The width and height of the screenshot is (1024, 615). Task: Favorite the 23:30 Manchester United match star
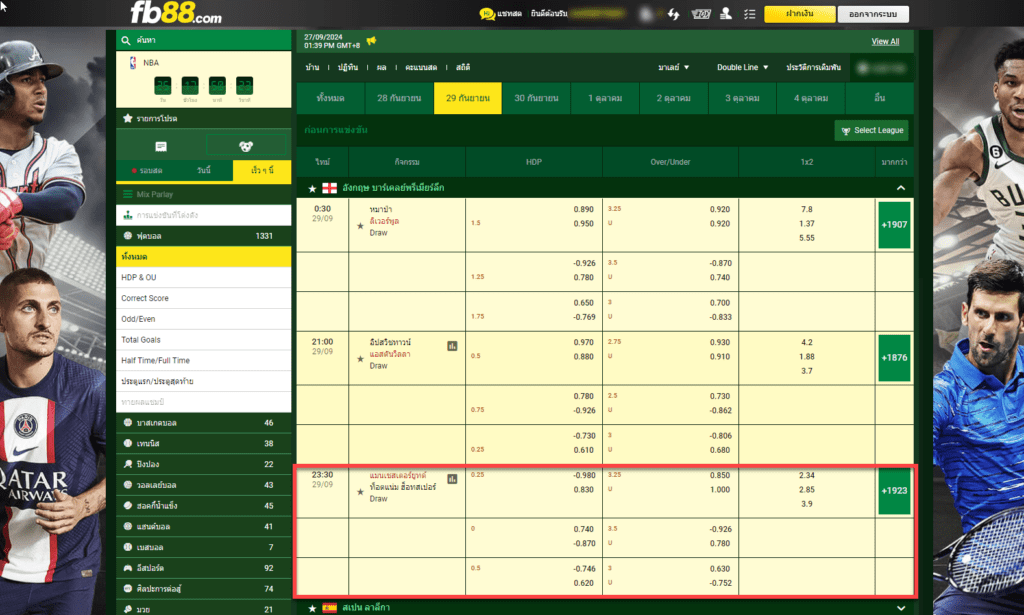pyautogui.click(x=360, y=492)
